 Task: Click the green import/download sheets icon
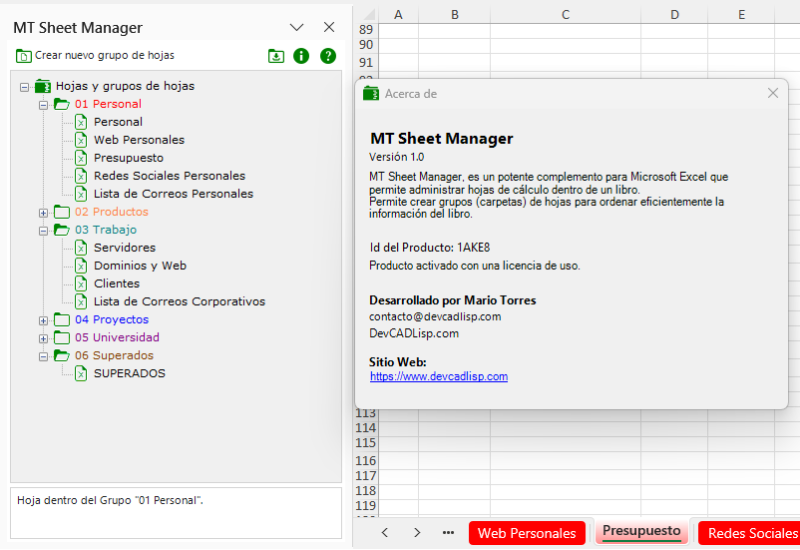276,56
